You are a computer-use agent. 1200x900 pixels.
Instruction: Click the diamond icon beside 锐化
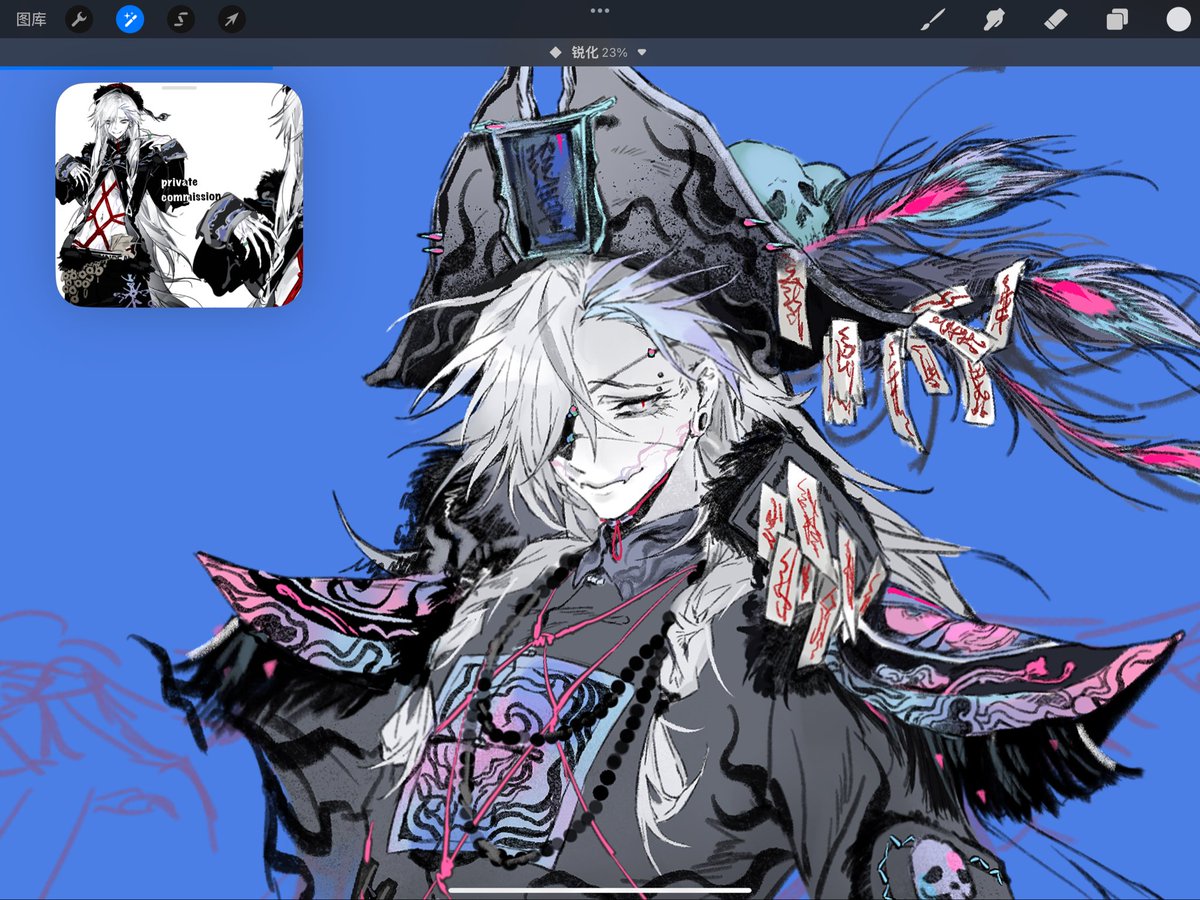(x=555, y=52)
